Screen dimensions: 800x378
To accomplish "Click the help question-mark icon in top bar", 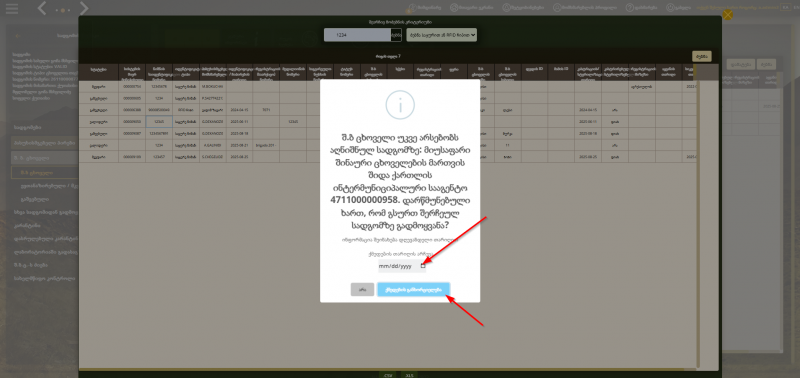I will [630, 8].
